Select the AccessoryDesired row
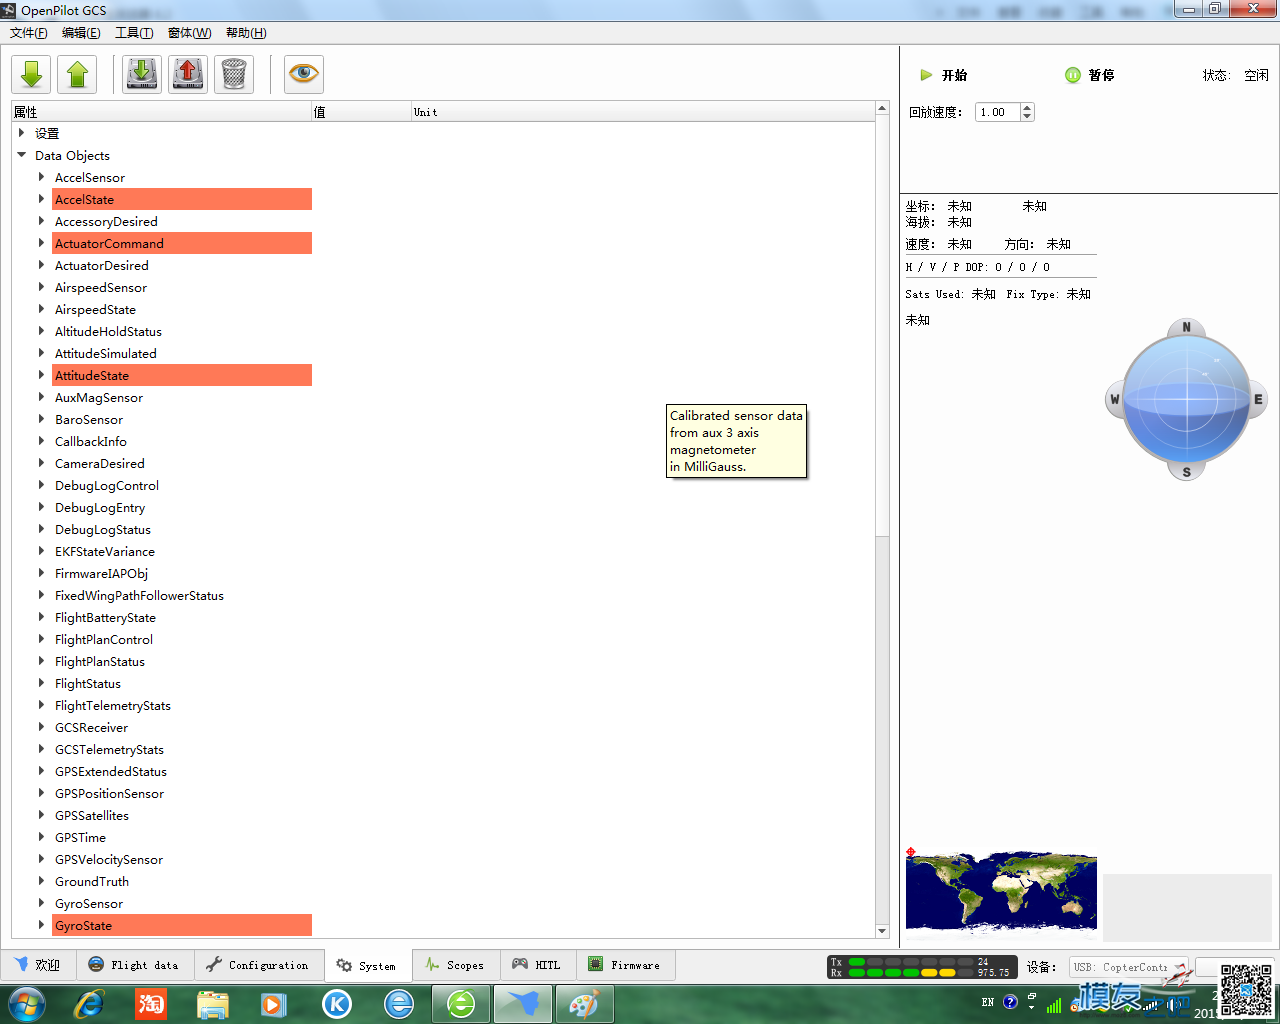The height and width of the screenshot is (1024, 1280). (182, 221)
